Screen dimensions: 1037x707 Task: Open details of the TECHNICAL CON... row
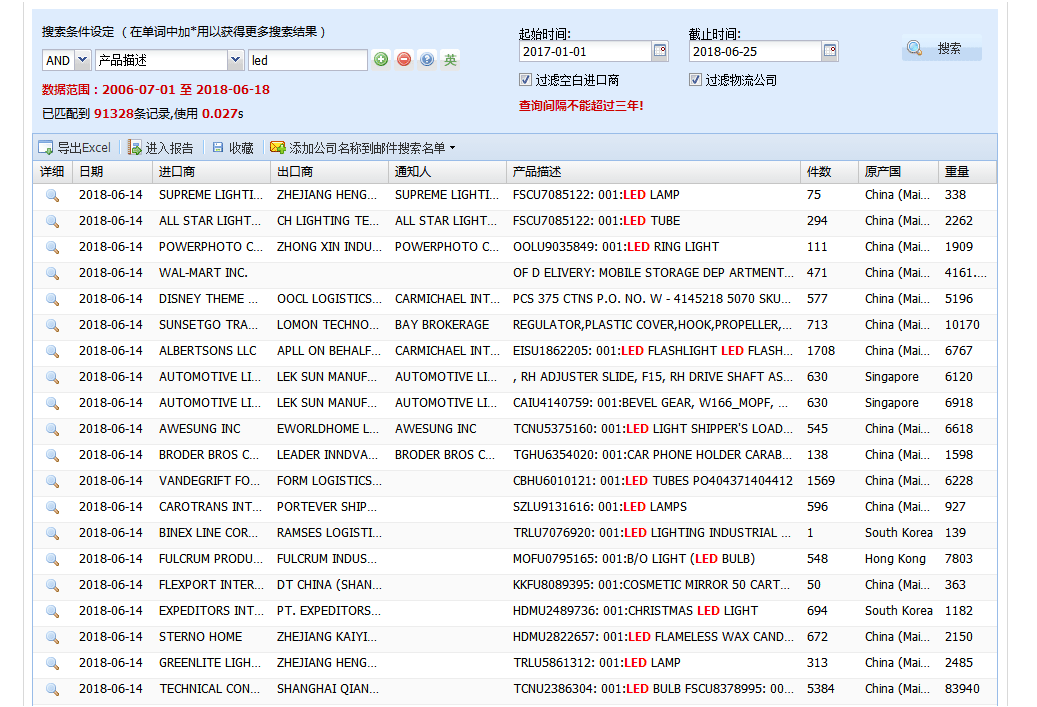tap(52, 689)
